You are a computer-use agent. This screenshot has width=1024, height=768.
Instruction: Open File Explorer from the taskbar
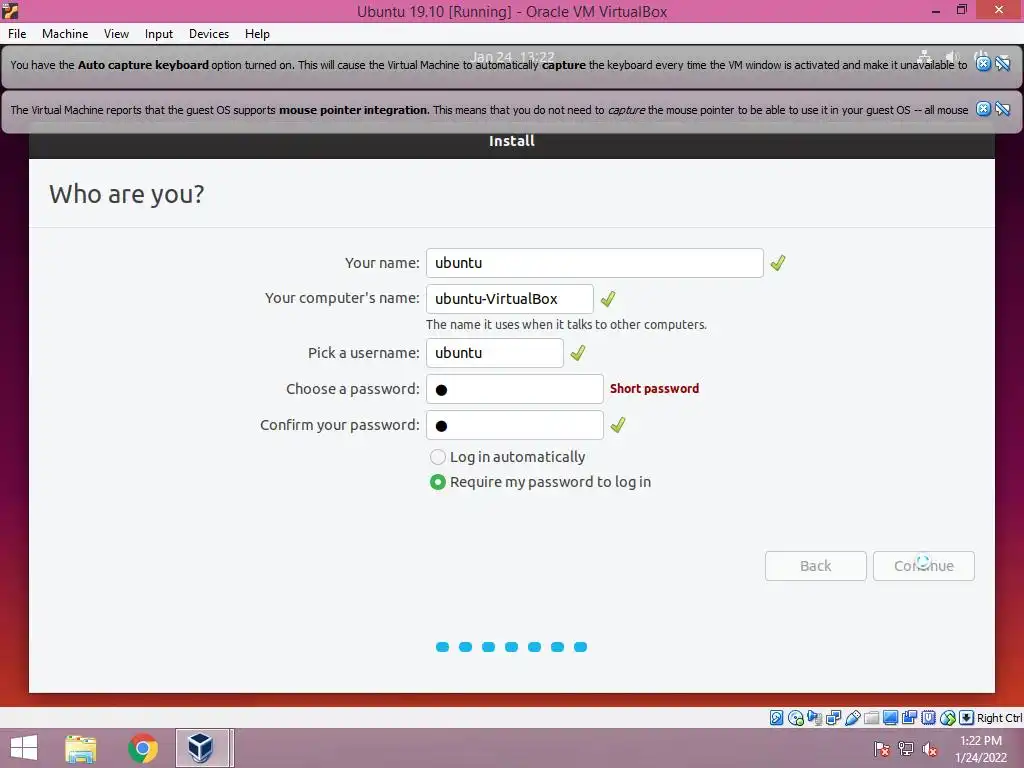(81, 748)
